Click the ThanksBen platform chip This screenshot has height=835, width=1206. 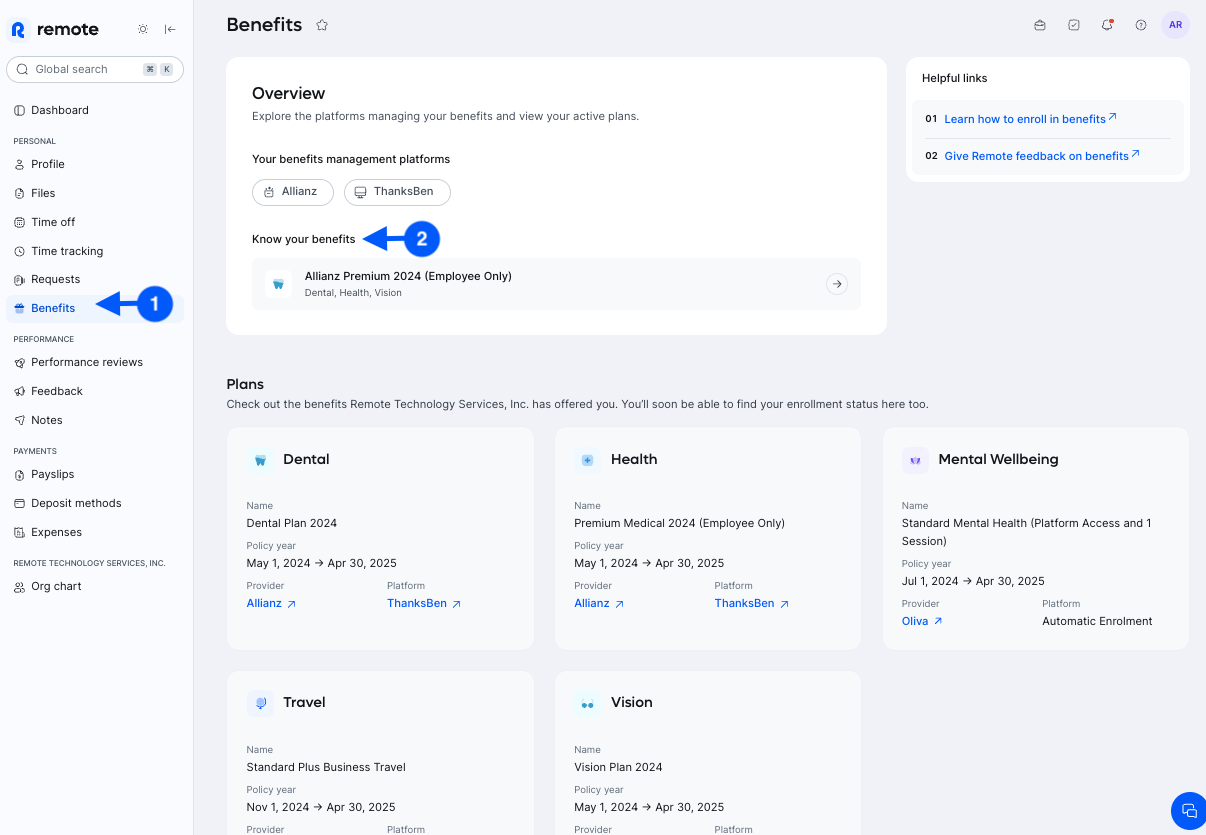click(397, 192)
